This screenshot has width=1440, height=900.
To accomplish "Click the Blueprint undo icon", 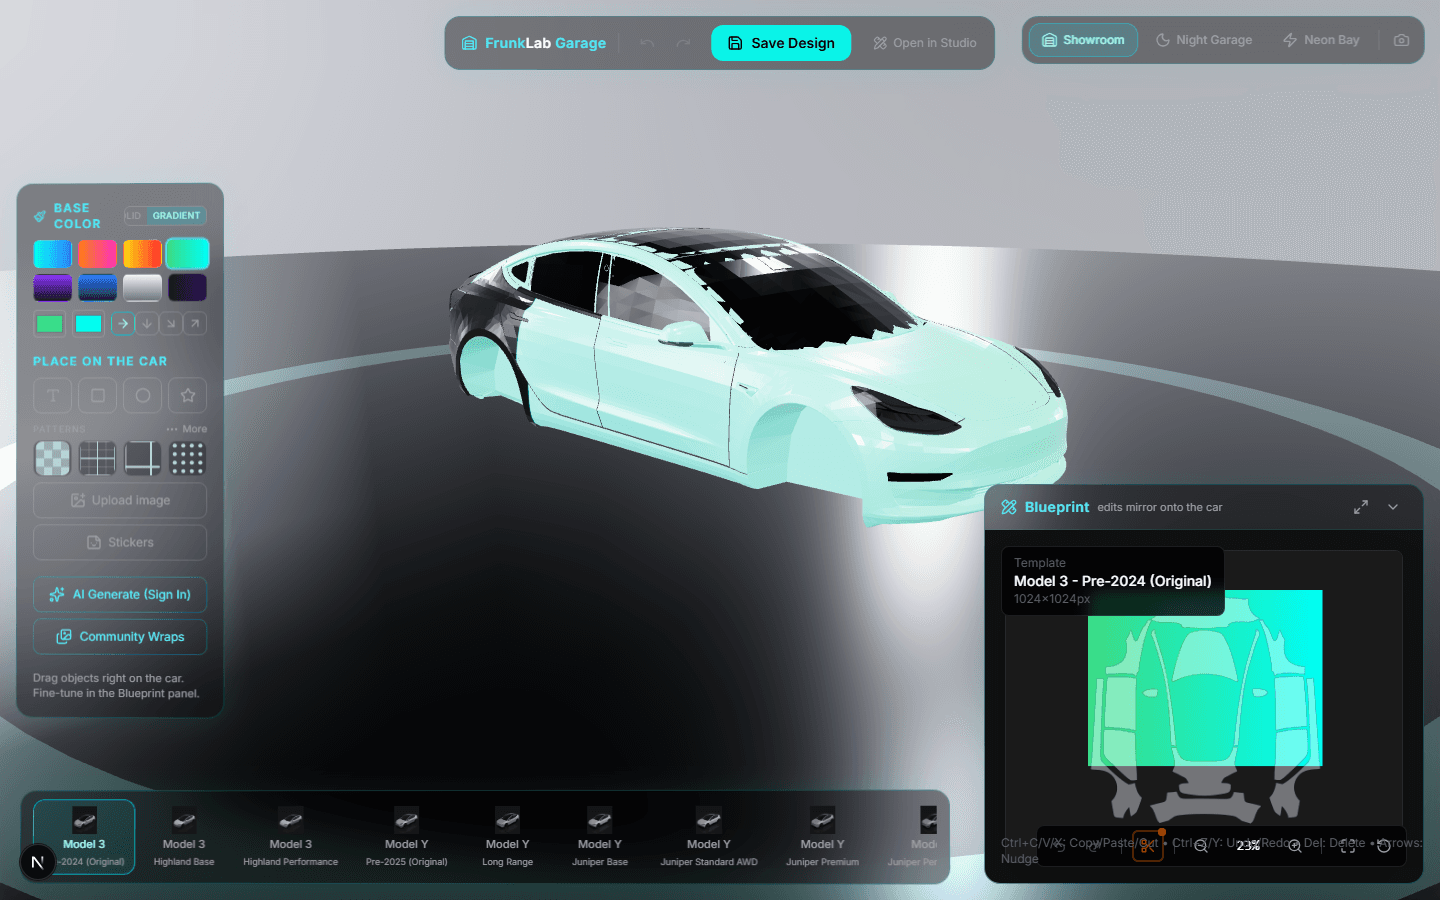I will [x=1060, y=846].
